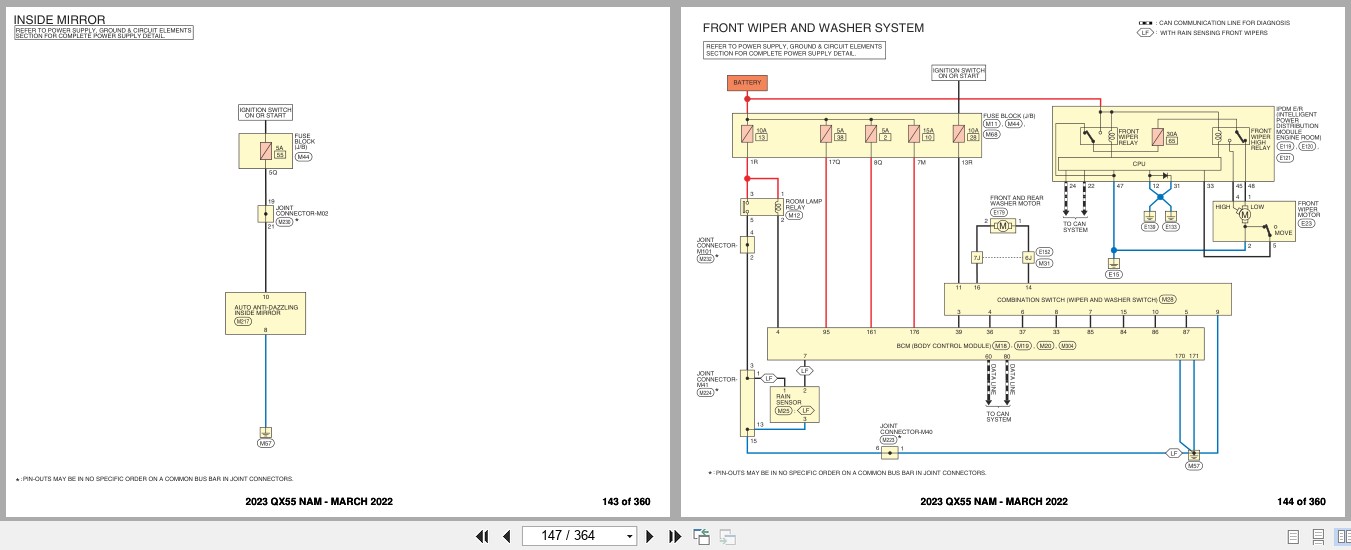Viewport: 1351px width, 550px height.
Task: Click AUTO ANTI-DAZZLING INSIDE MIRROR component box
Action: (x=265, y=313)
